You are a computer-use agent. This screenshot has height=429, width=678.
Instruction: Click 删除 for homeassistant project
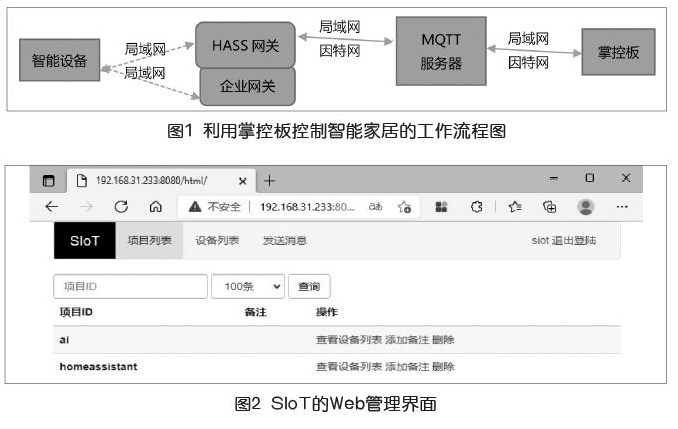coord(443,367)
